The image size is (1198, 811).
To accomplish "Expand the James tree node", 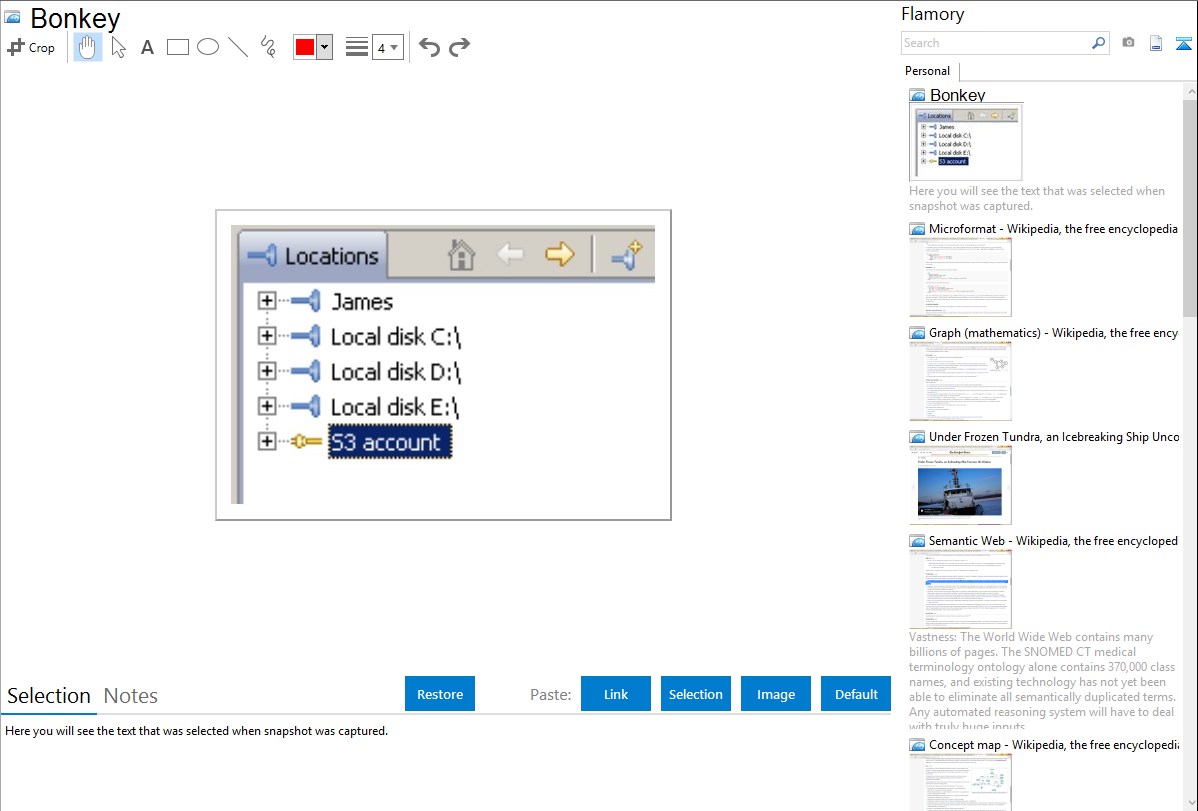I will (x=266, y=300).
